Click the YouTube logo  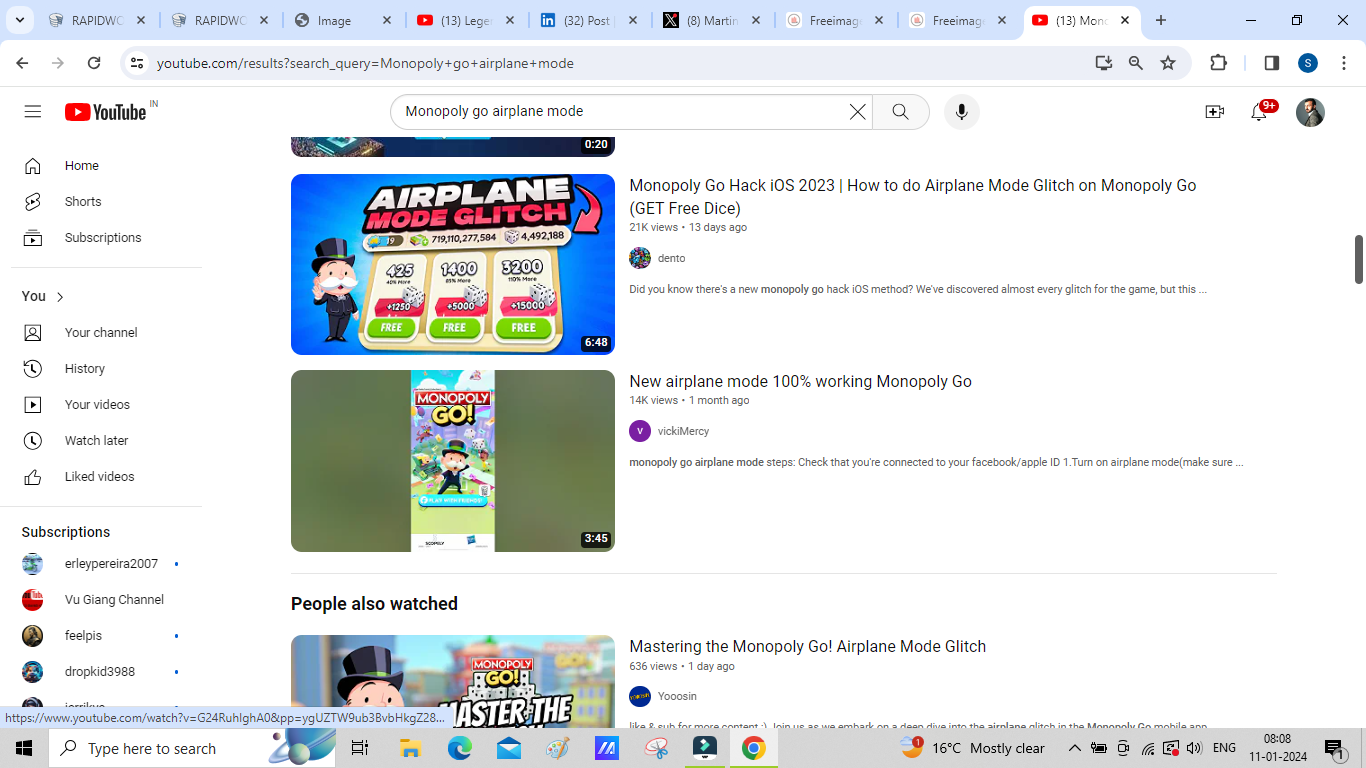pos(107,112)
